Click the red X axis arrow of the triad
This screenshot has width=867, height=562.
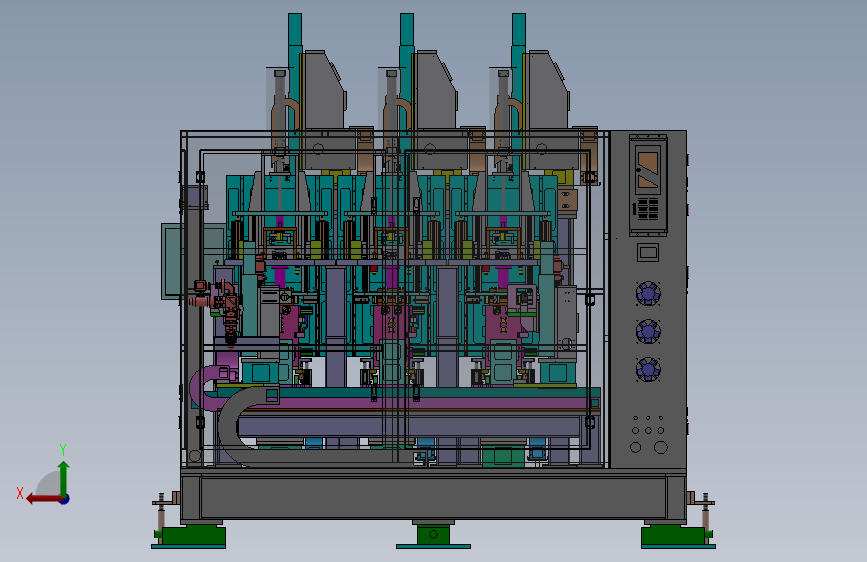click(x=43, y=499)
